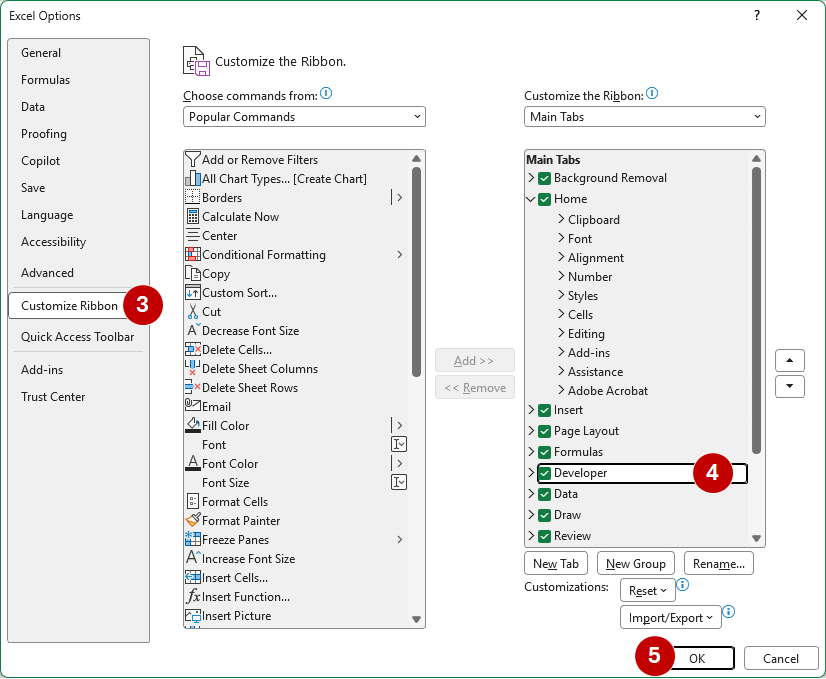Click the Insert Cells icon

(x=193, y=577)
